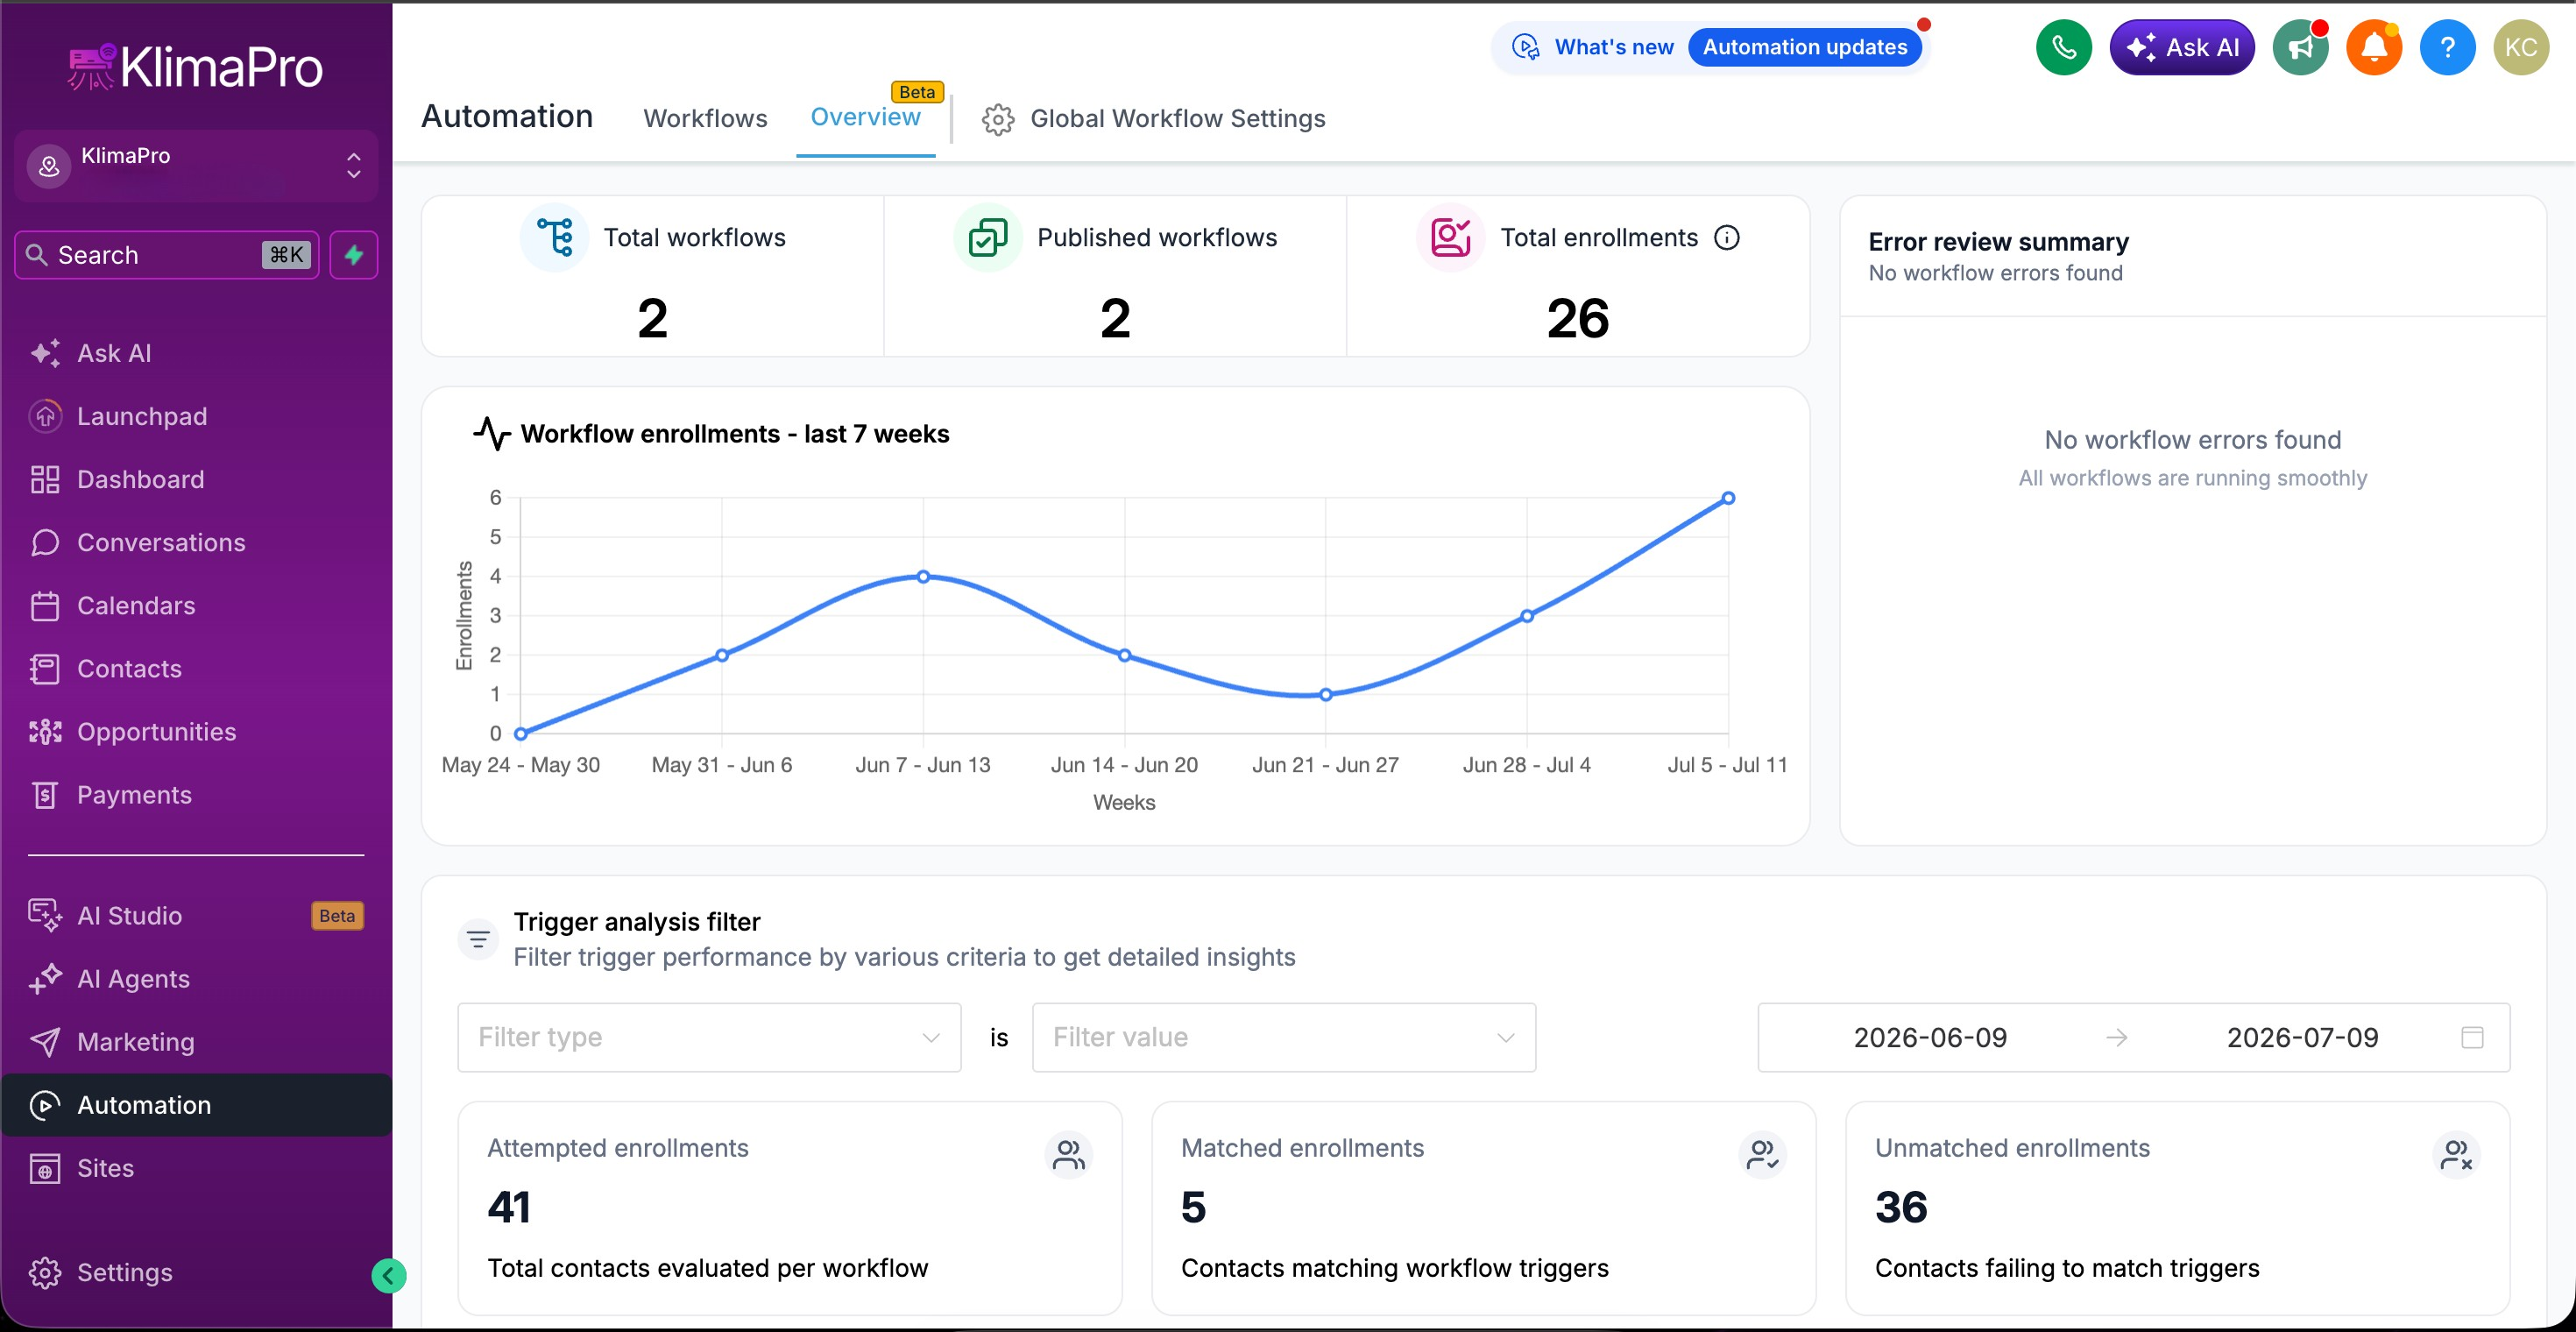Open the megaphone announcements icon
This screenshot has height=1332, width=2576.
[x=2300, y=47]
